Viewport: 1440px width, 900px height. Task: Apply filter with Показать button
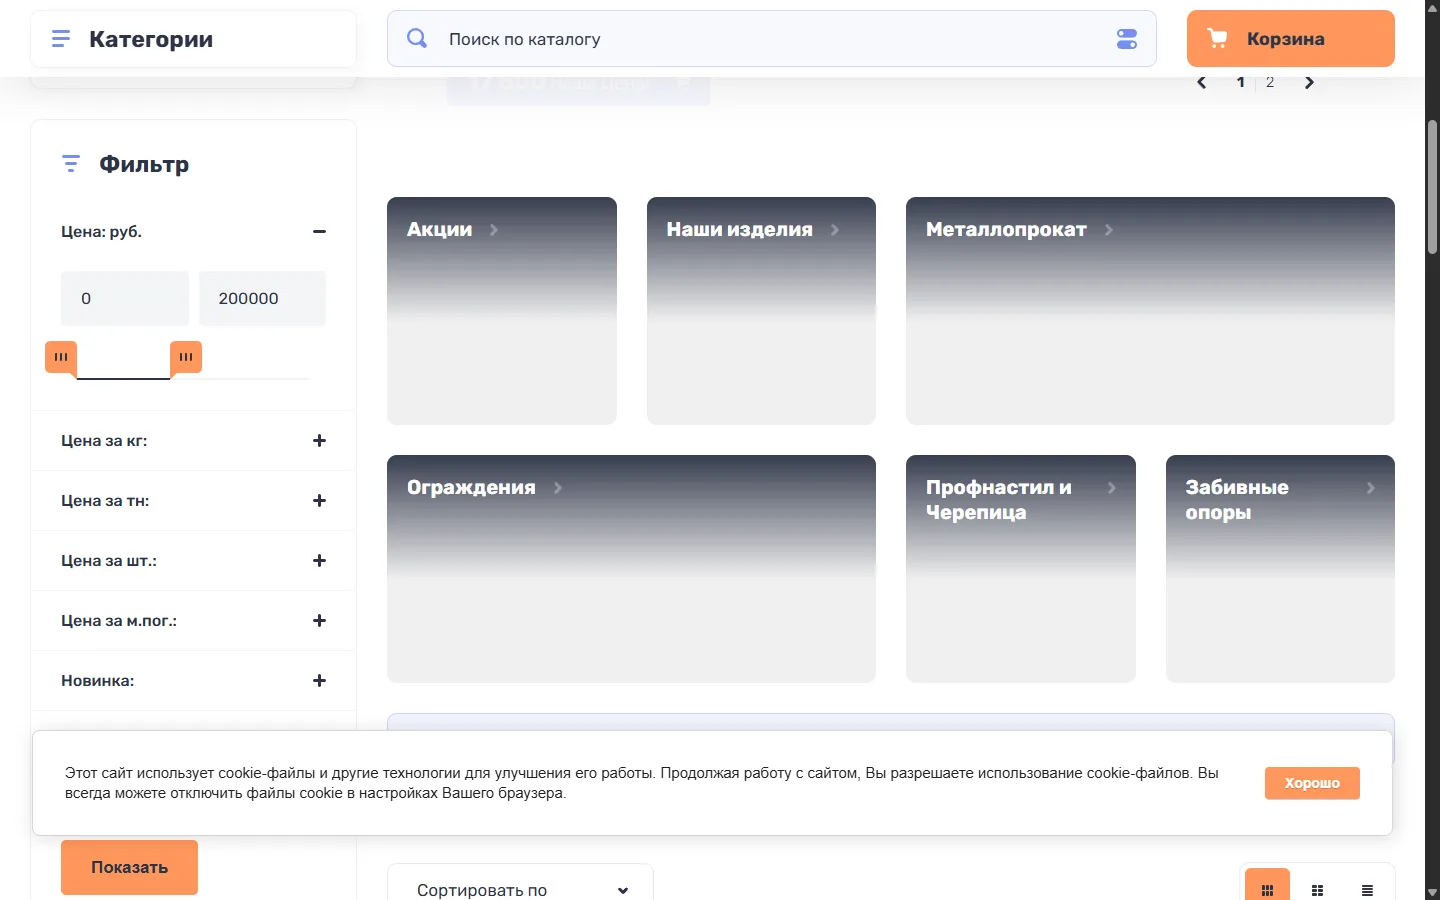pos(129,867)
